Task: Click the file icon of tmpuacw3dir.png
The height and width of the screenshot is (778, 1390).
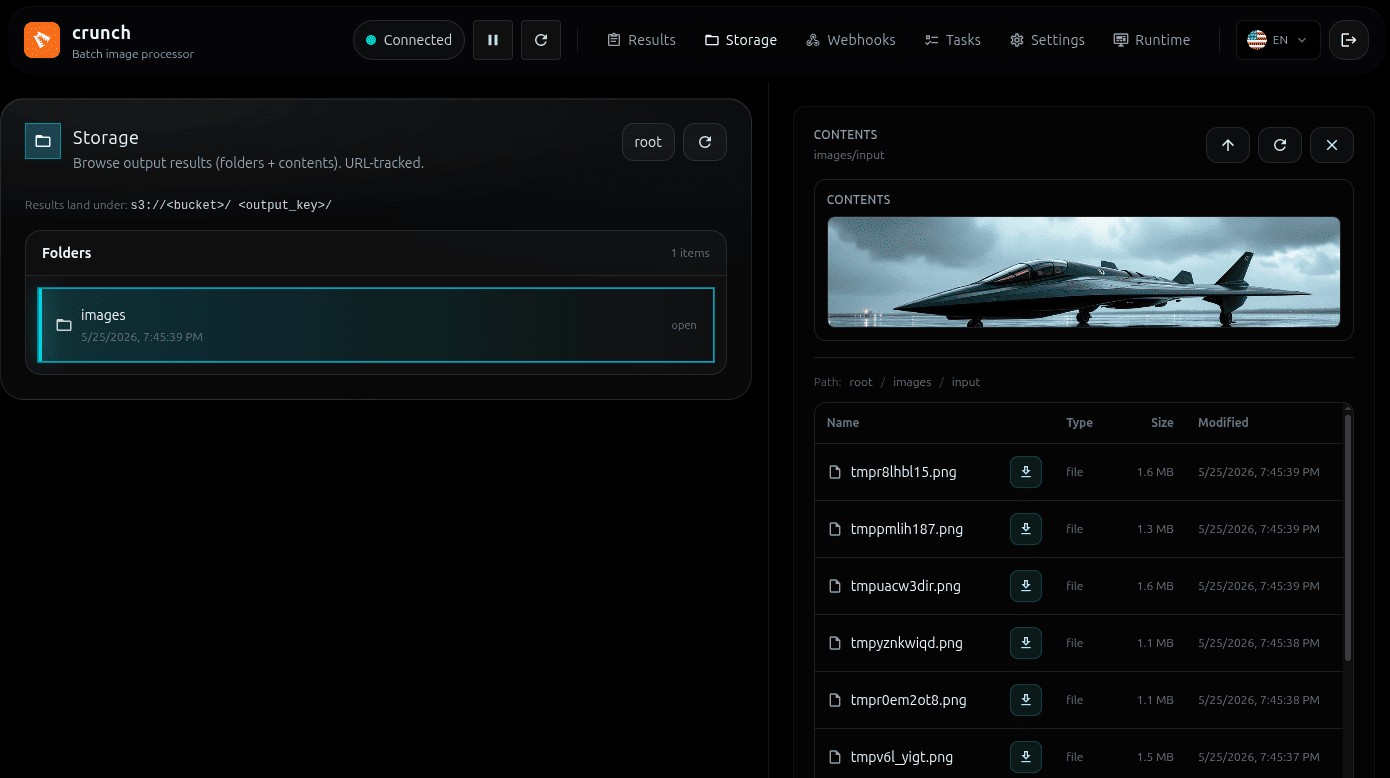Action: point(835,586)
